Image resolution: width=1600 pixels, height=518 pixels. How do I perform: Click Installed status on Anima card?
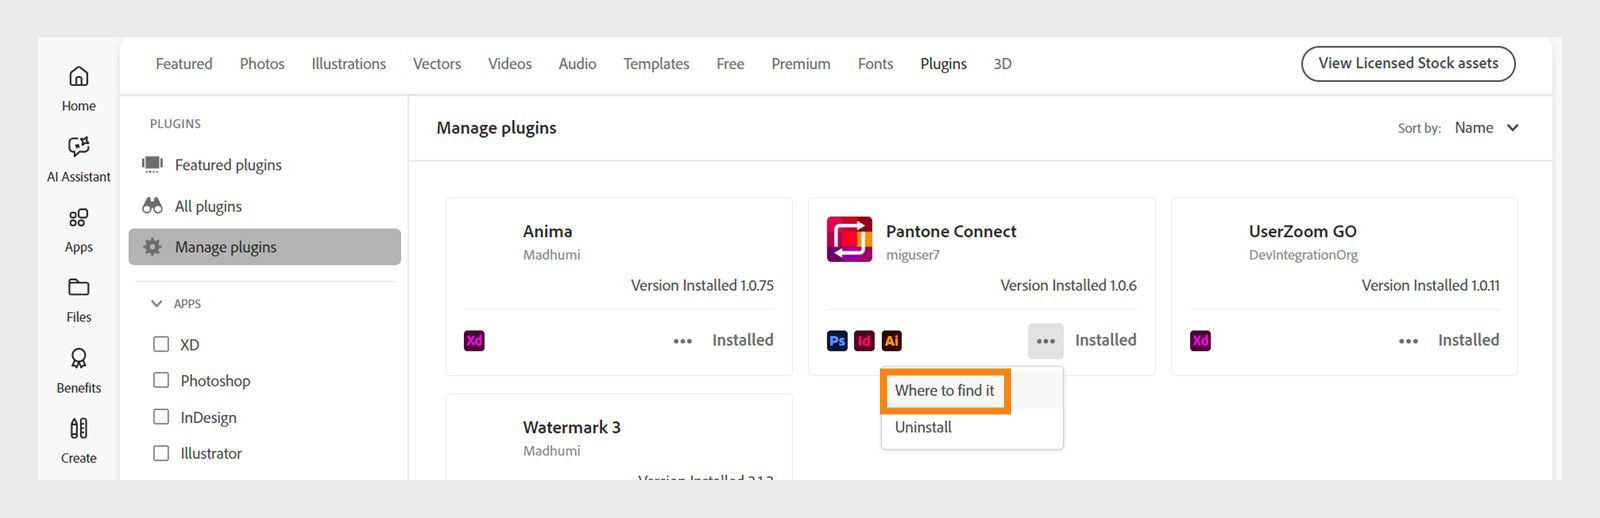[743, 340]
